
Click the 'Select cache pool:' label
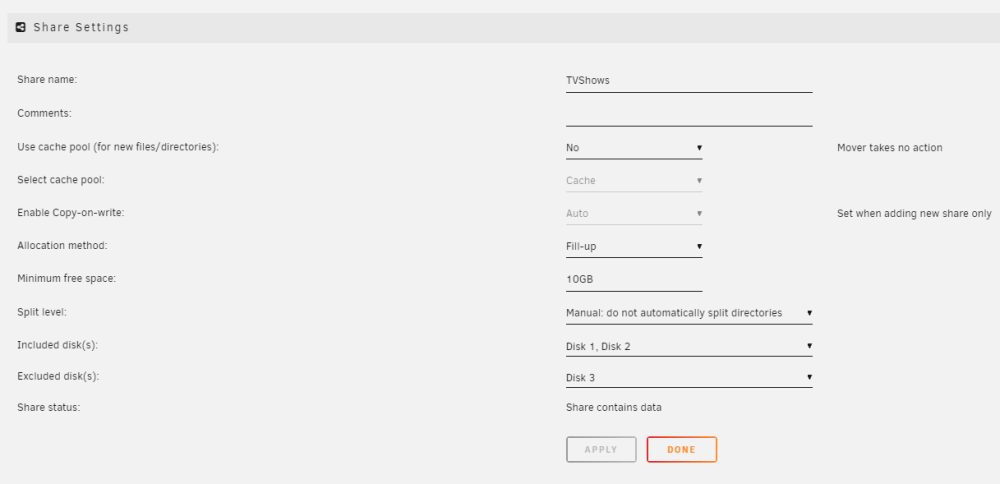pos(61,180)
